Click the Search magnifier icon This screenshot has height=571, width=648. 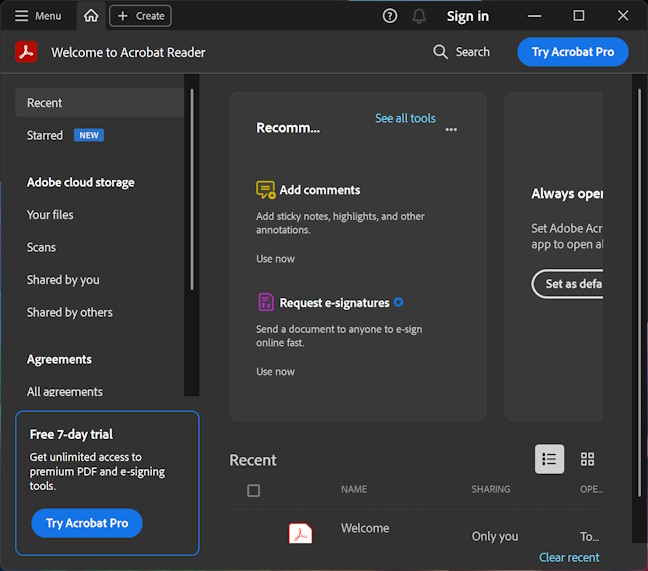pos(440,52)
